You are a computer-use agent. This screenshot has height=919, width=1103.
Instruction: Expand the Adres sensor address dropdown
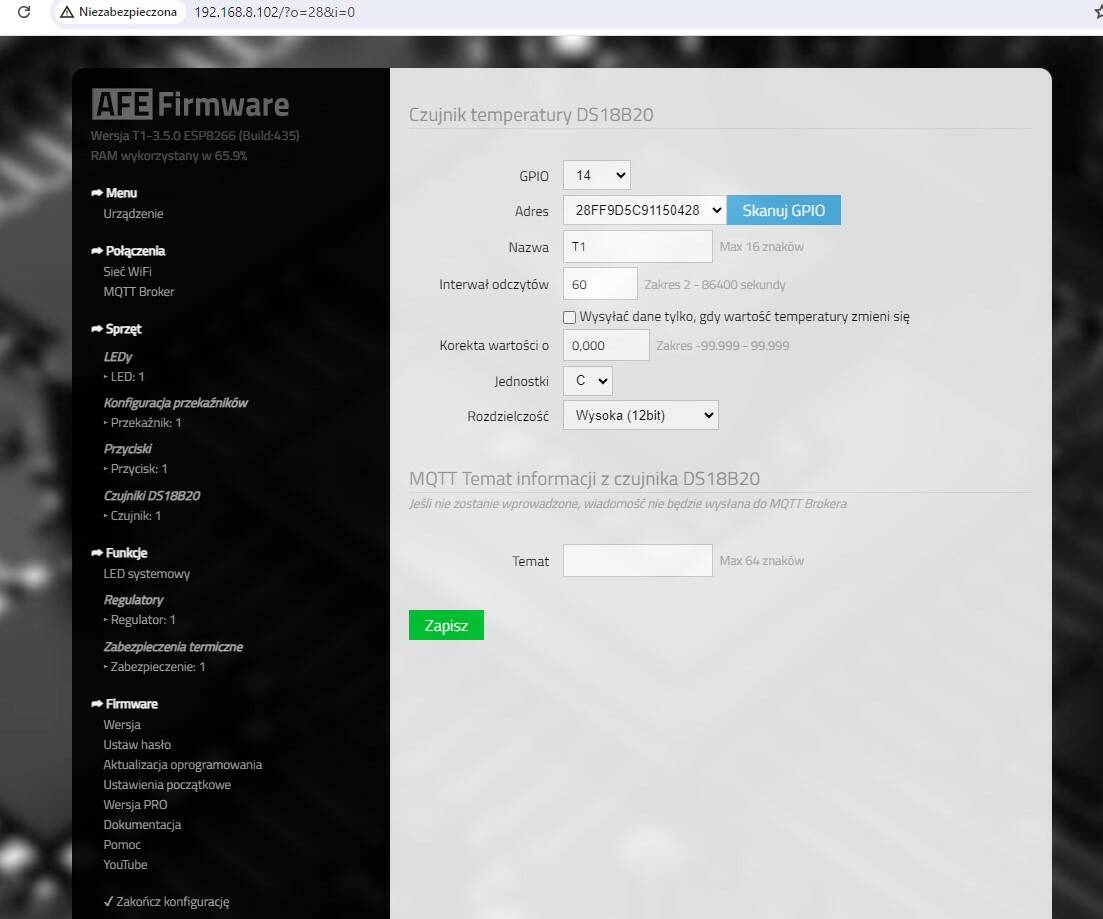tap(644, 210)
